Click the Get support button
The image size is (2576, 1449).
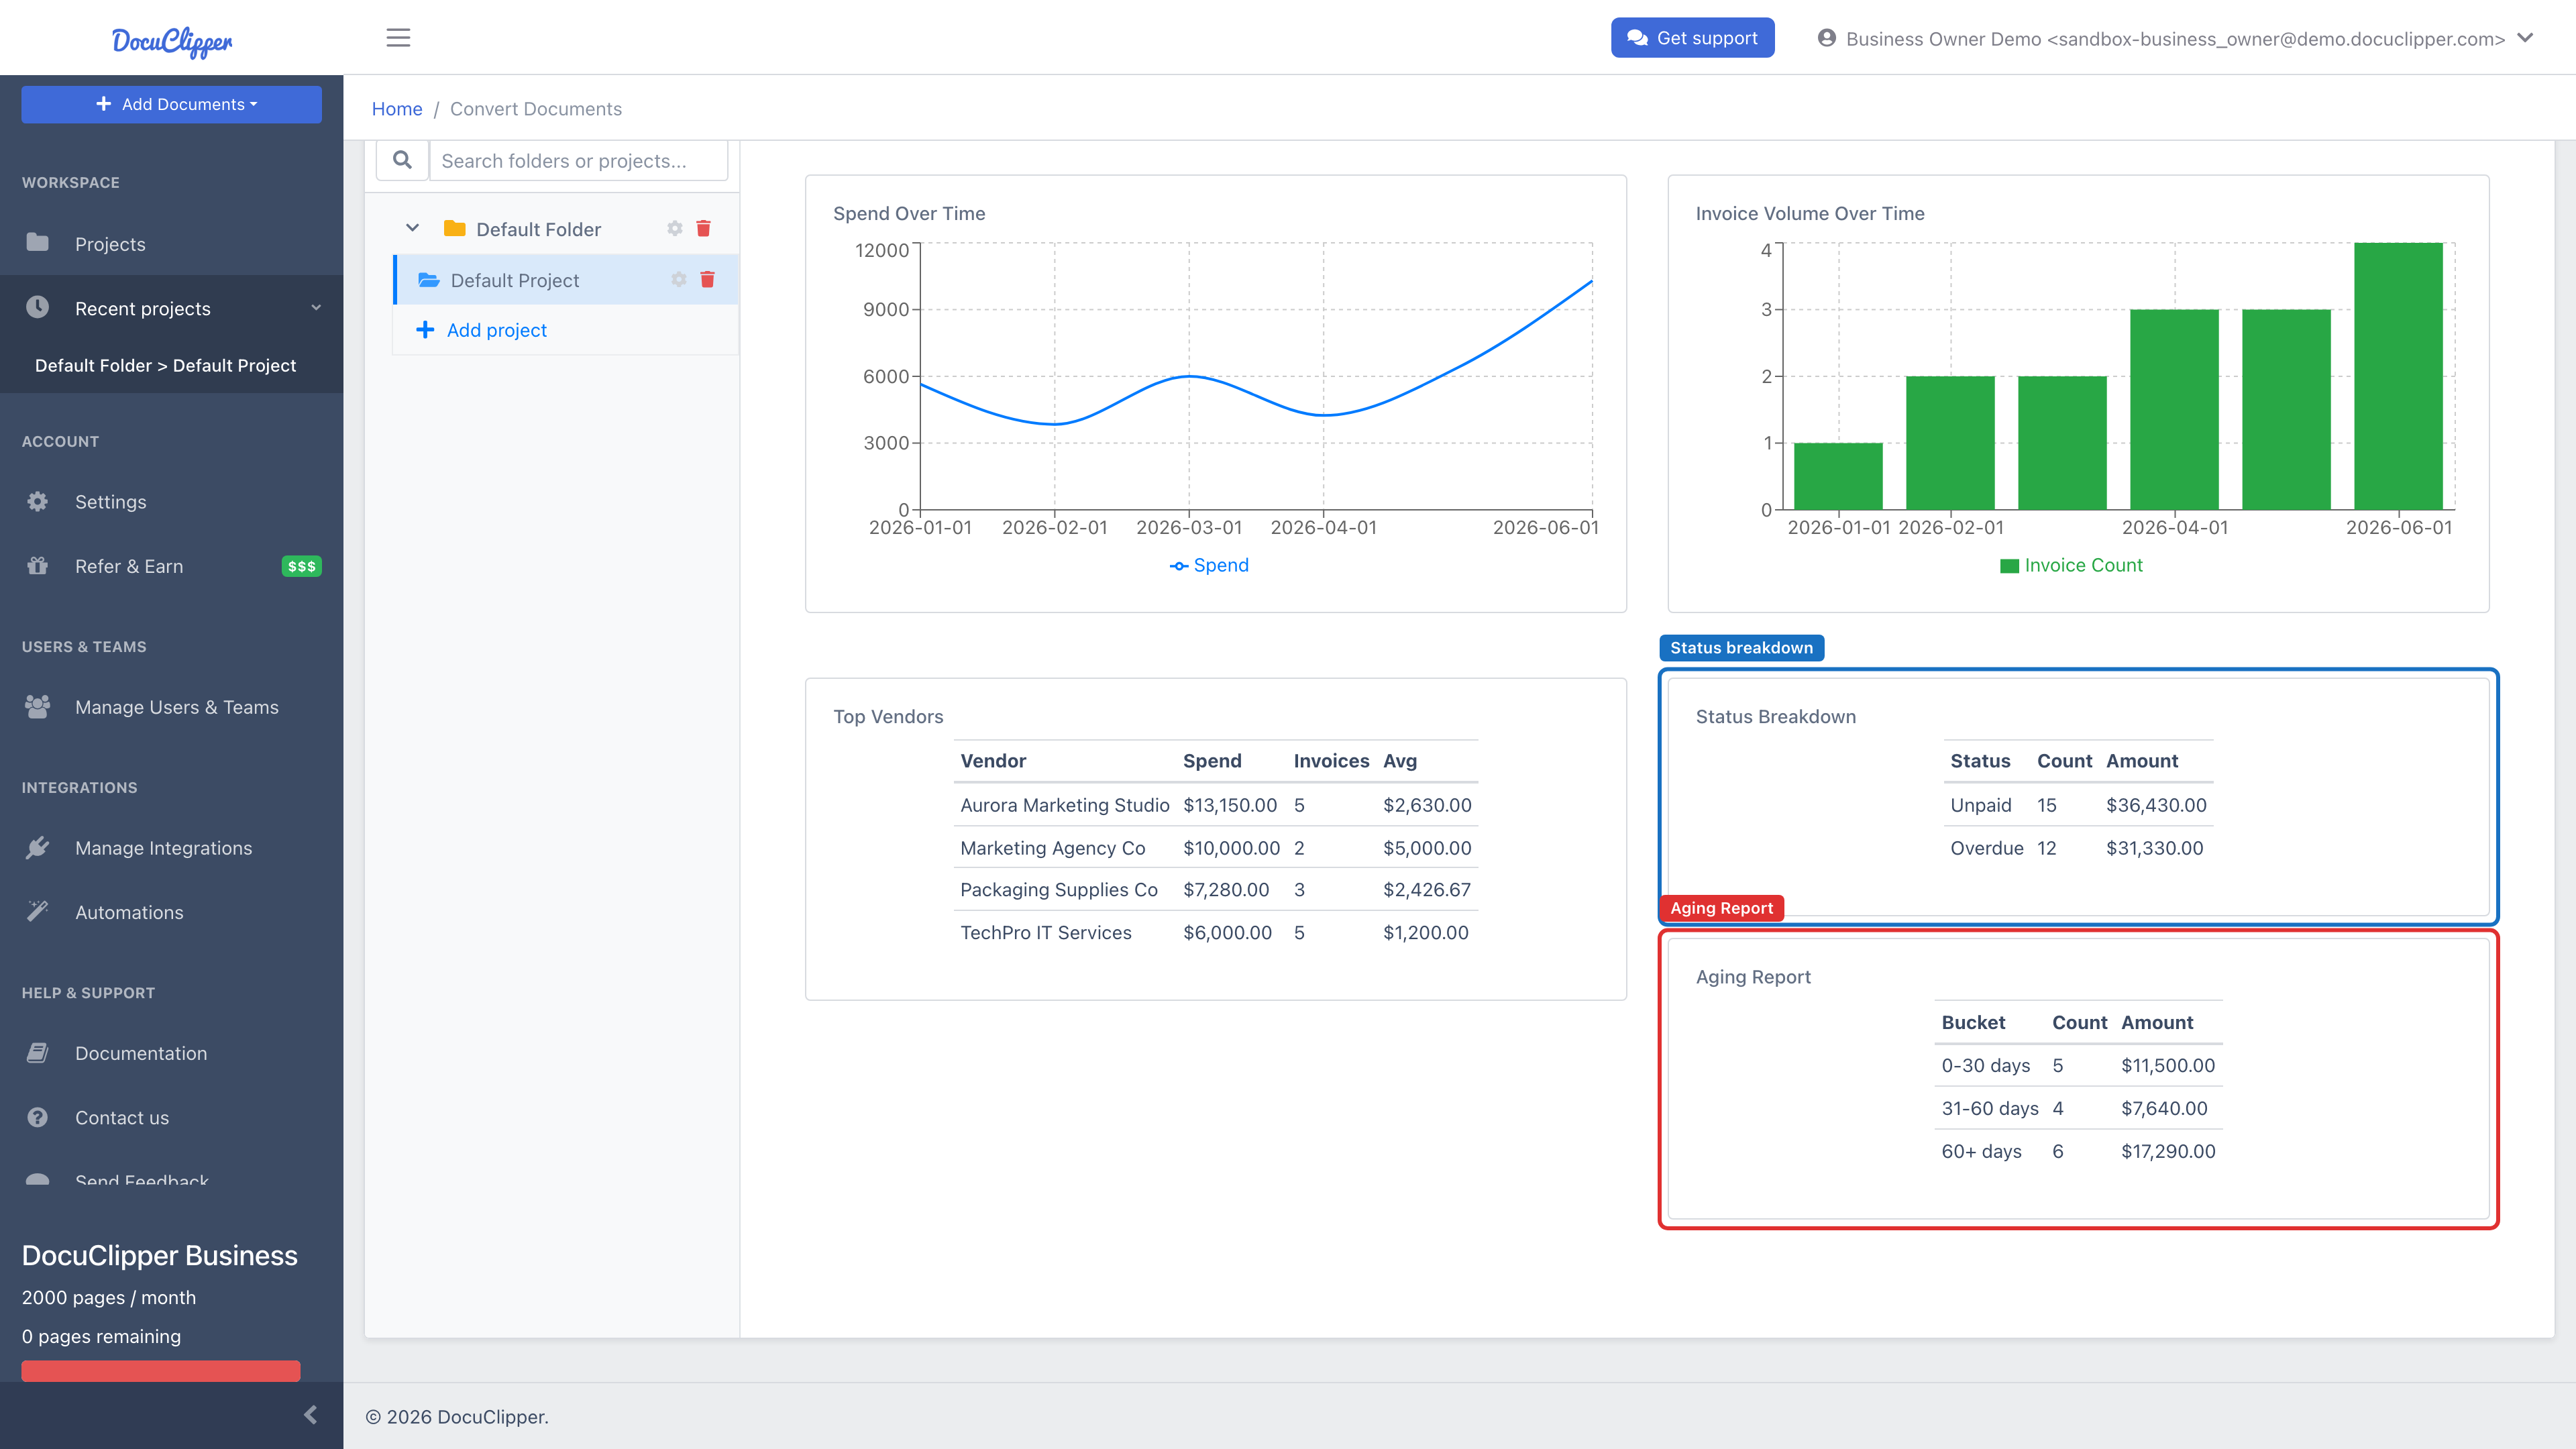1692,38
